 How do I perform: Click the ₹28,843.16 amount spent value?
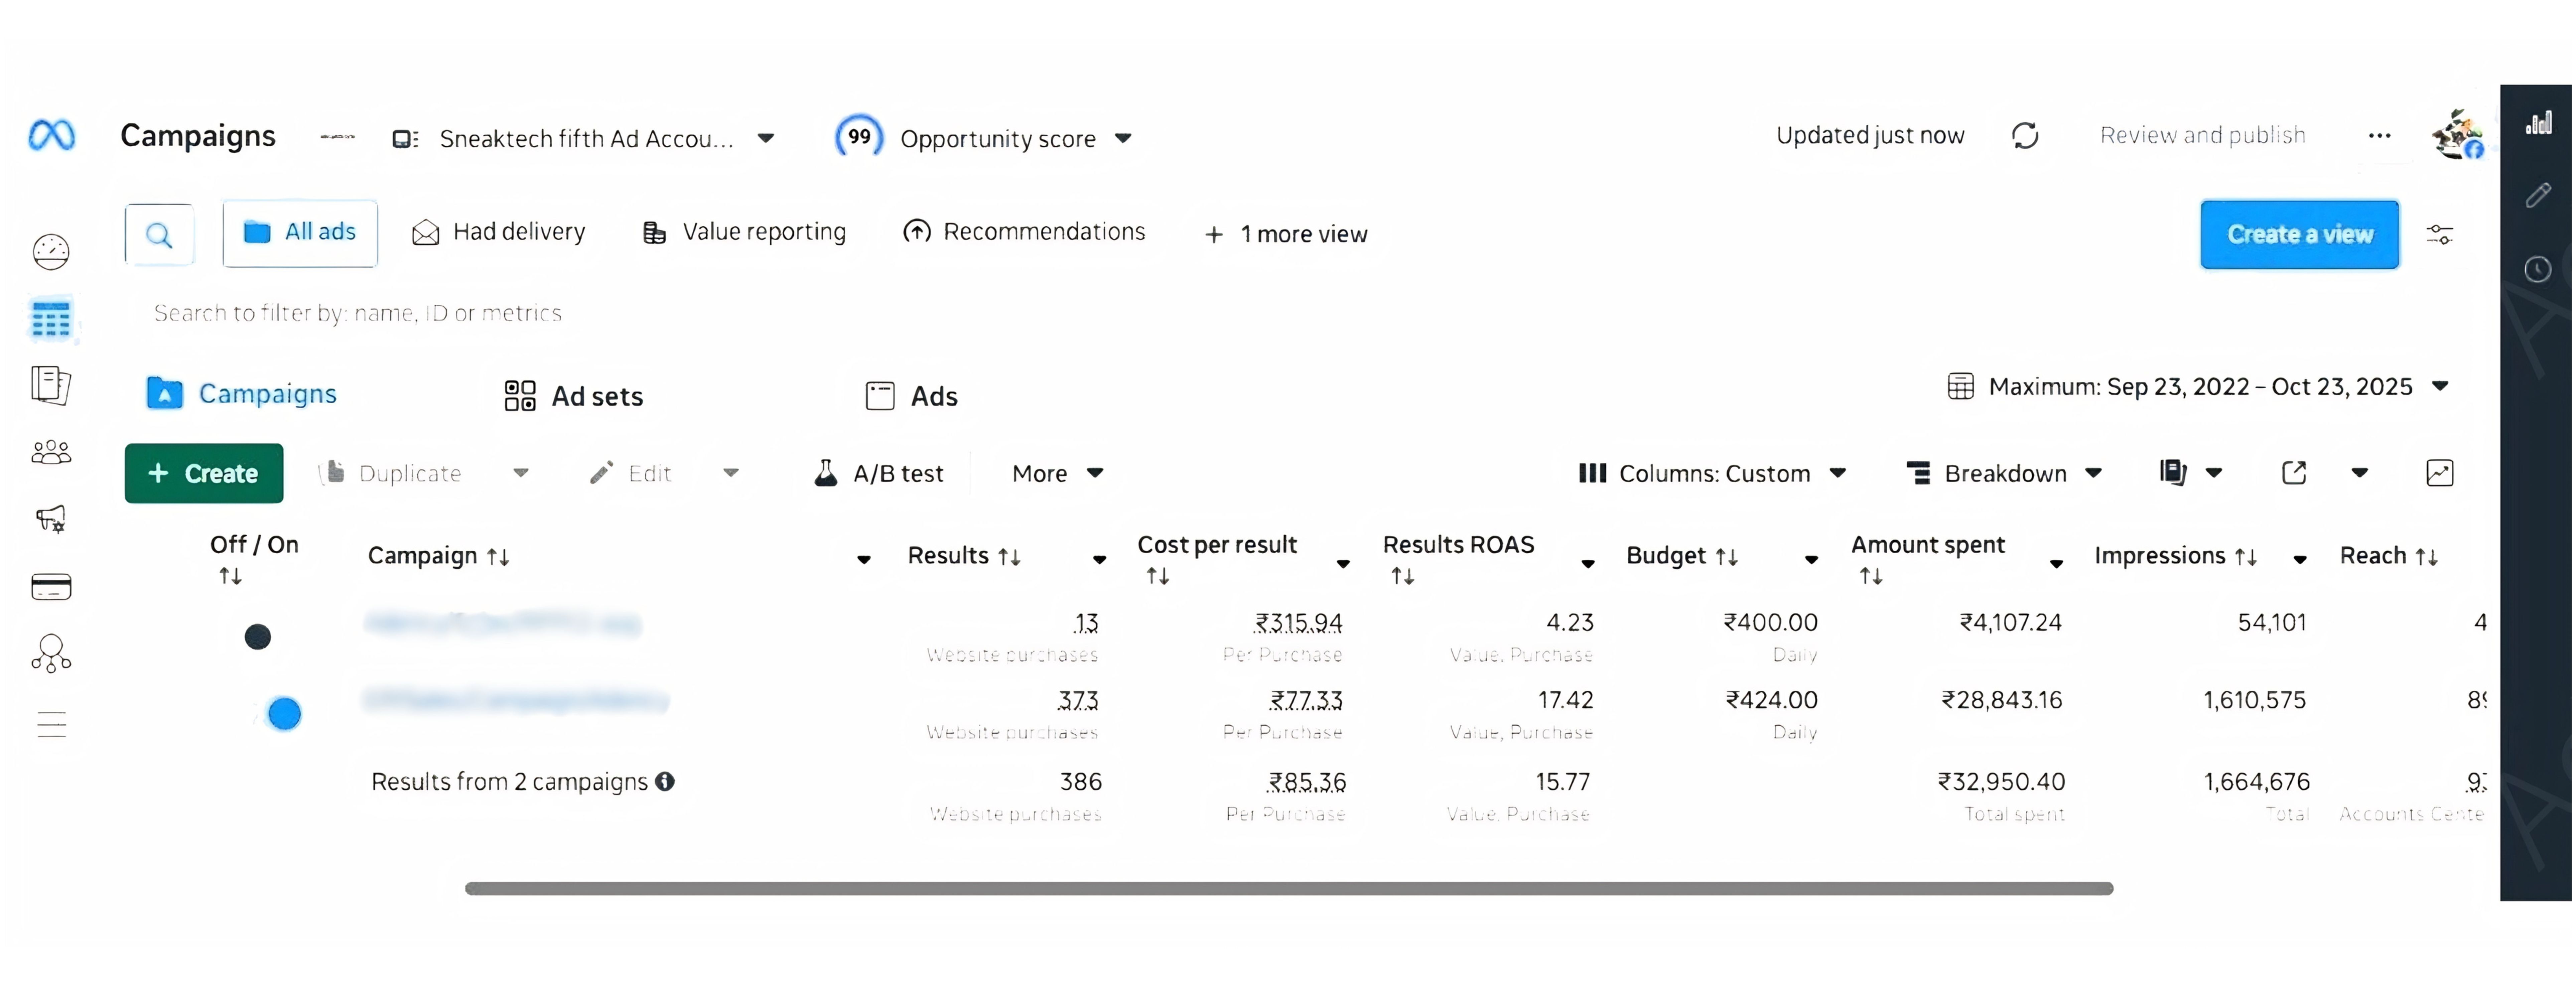tap(2002, 700)
